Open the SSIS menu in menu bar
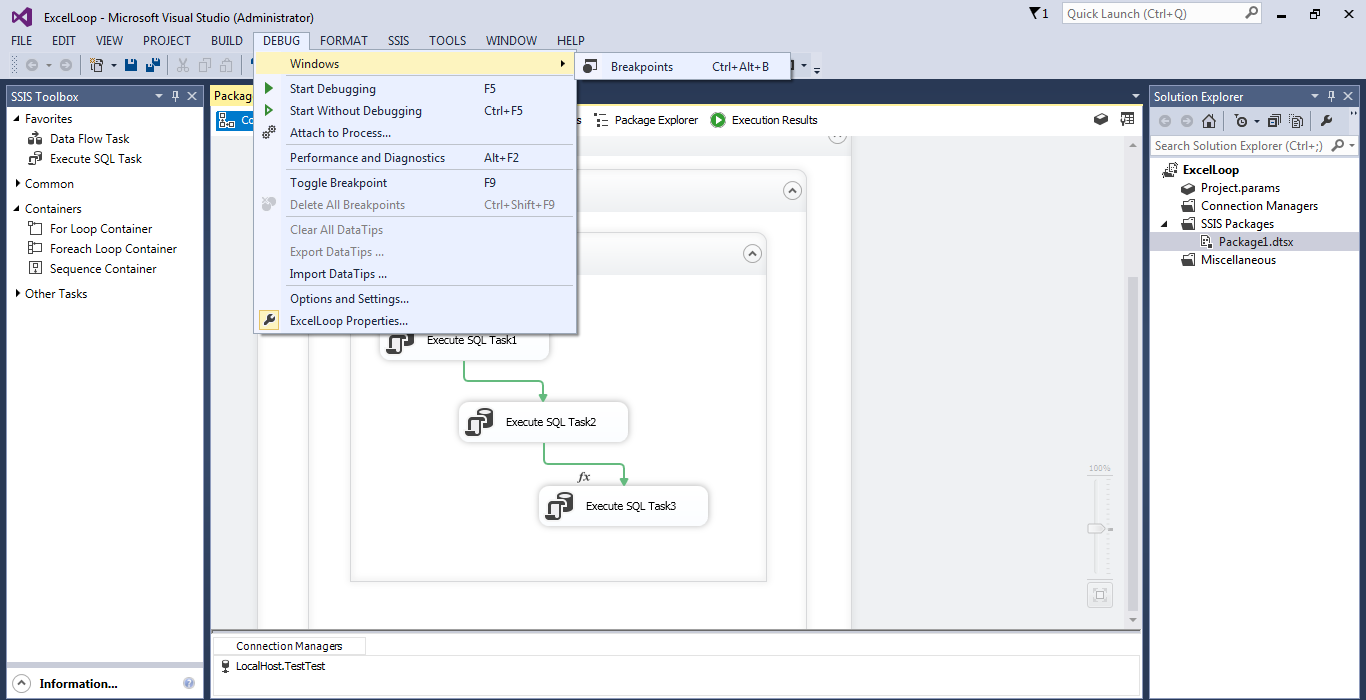The height and width of the screenshot is (700, 1366). coord(399,41)
